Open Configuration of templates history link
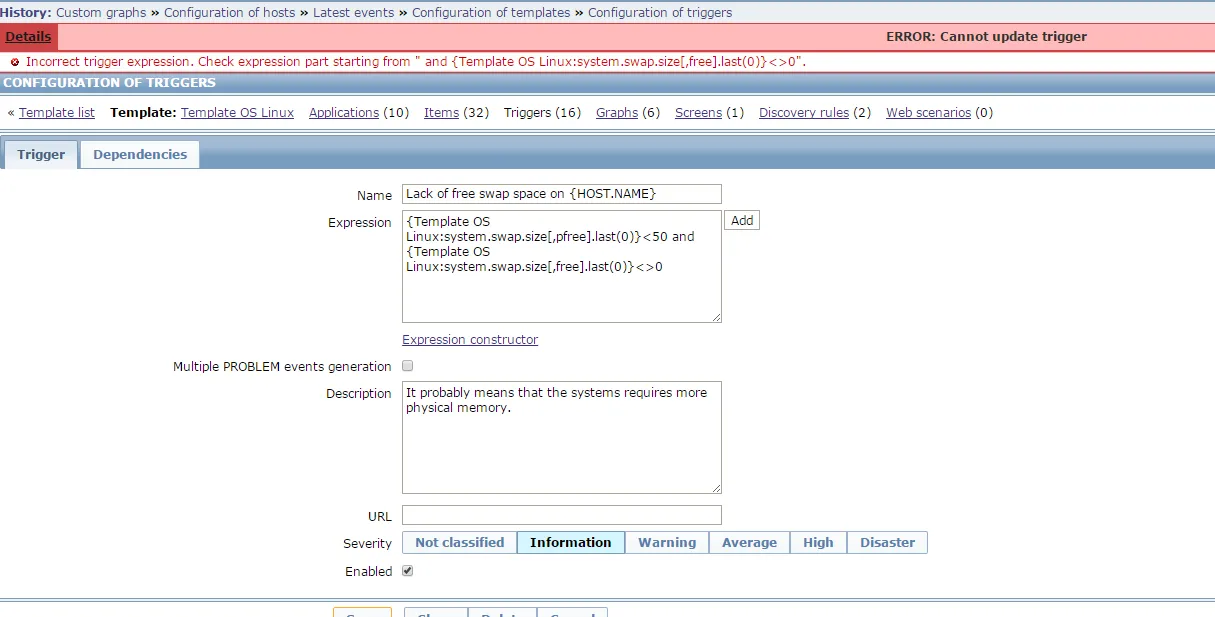Image resolution: width=1215 pixels, height=617 pixels. click(x=491, y=13)
